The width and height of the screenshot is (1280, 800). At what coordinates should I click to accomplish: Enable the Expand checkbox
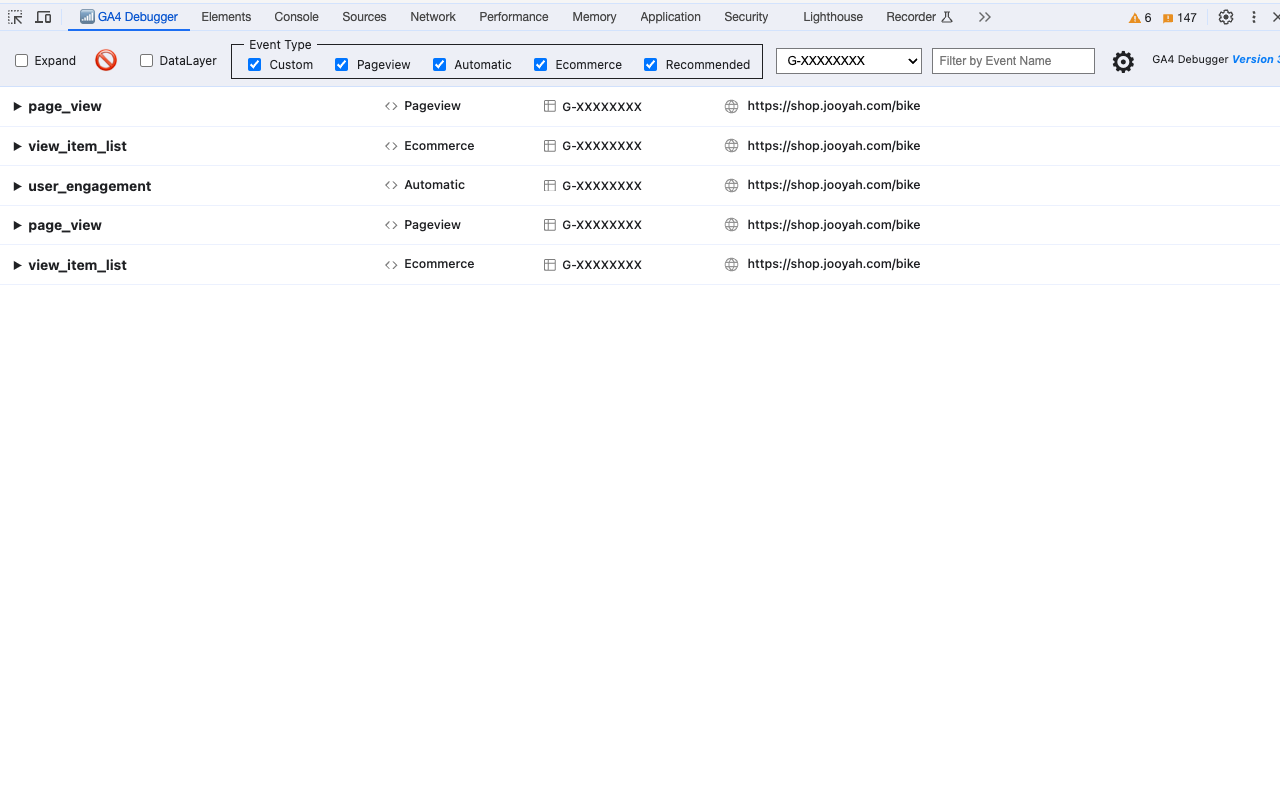(21, 60)
